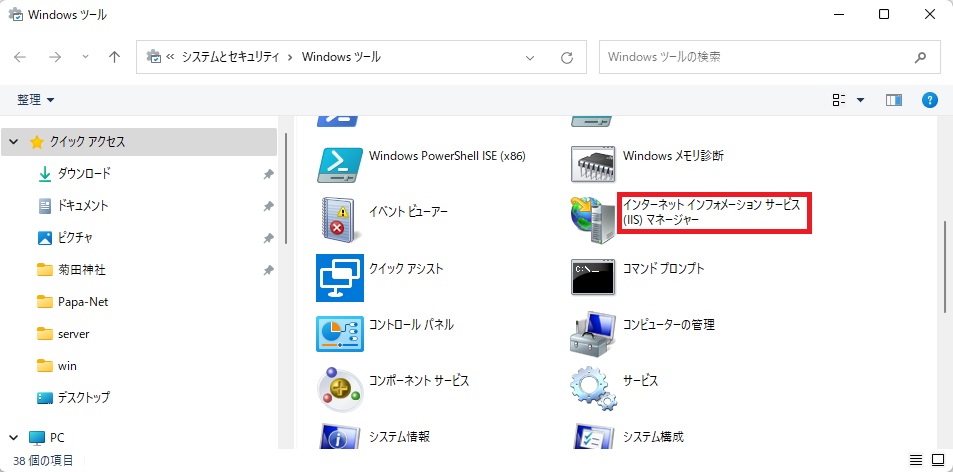Show the preview pane icon
953x472 pixels.
tap(893, 100)
